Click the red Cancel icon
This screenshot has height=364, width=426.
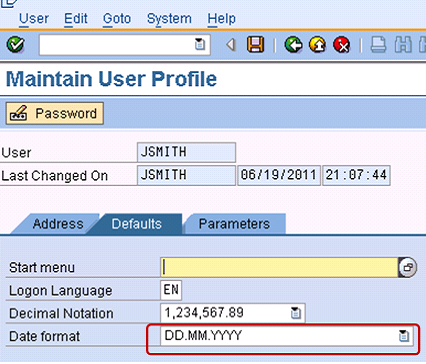pos(342,44)
